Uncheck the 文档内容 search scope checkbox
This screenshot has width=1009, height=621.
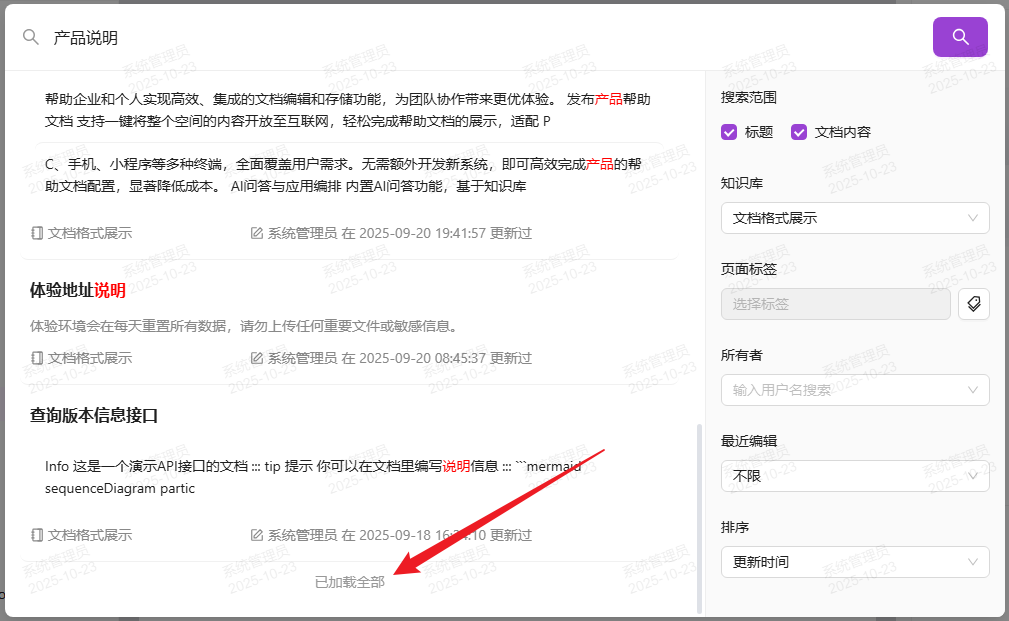[799, 132]
